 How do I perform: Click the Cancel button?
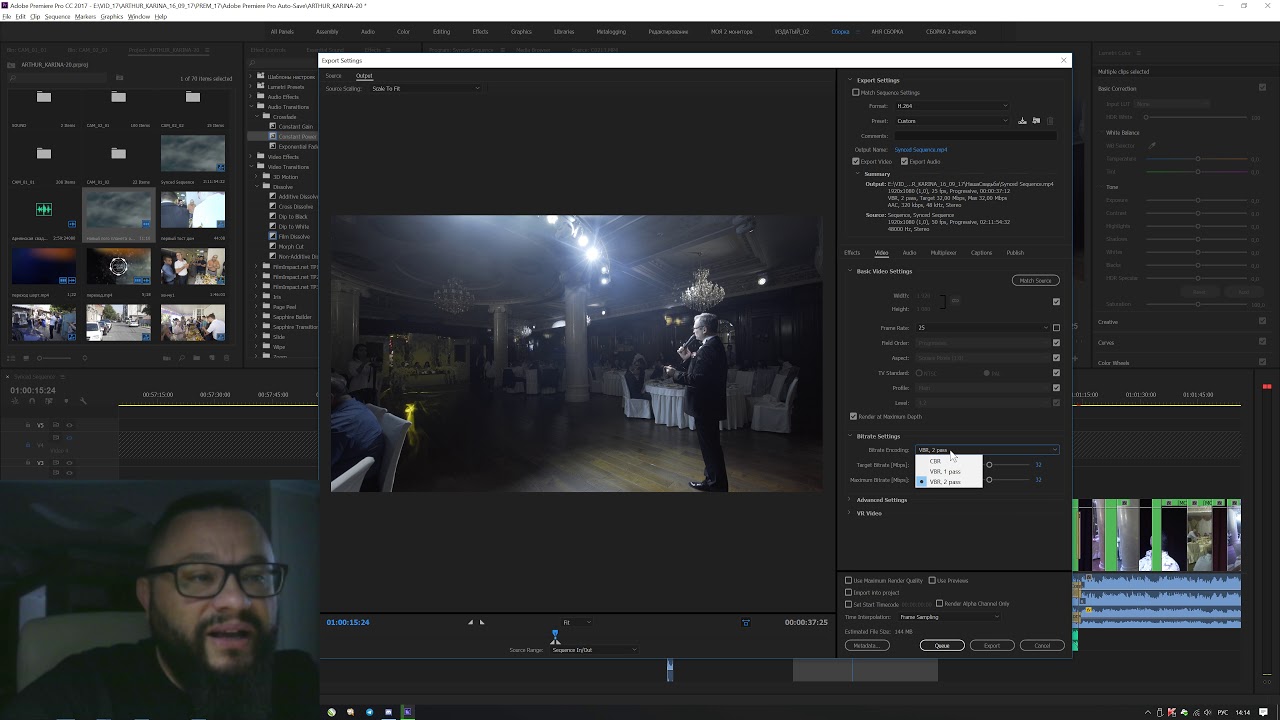pyautogui.click(x=1042, y=646)
